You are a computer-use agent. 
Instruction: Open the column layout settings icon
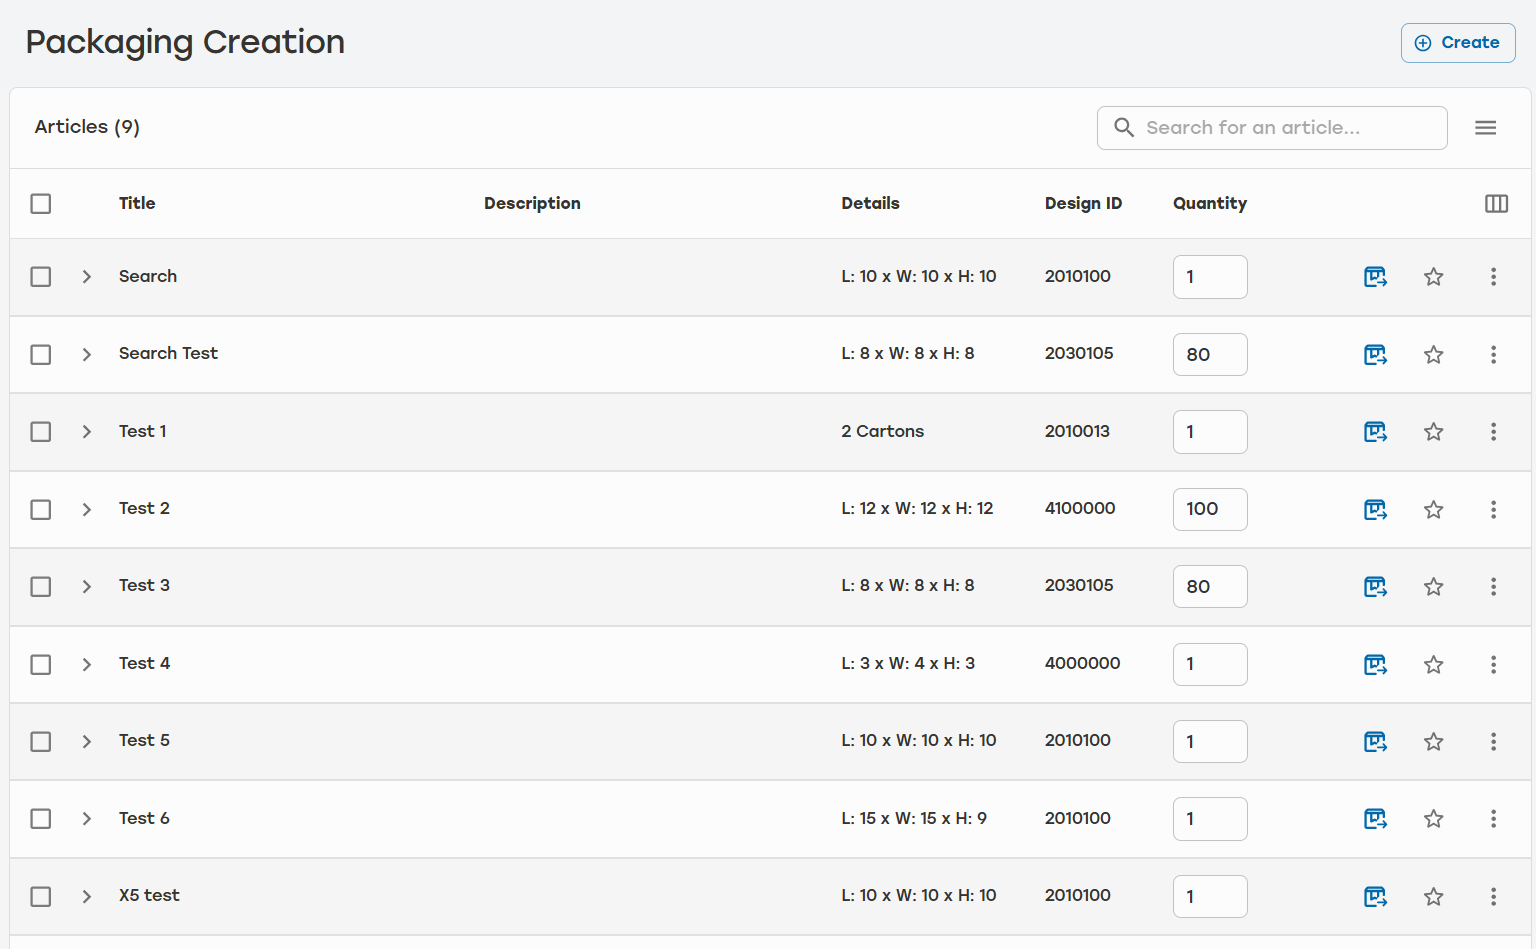[x=1496, y=204]
